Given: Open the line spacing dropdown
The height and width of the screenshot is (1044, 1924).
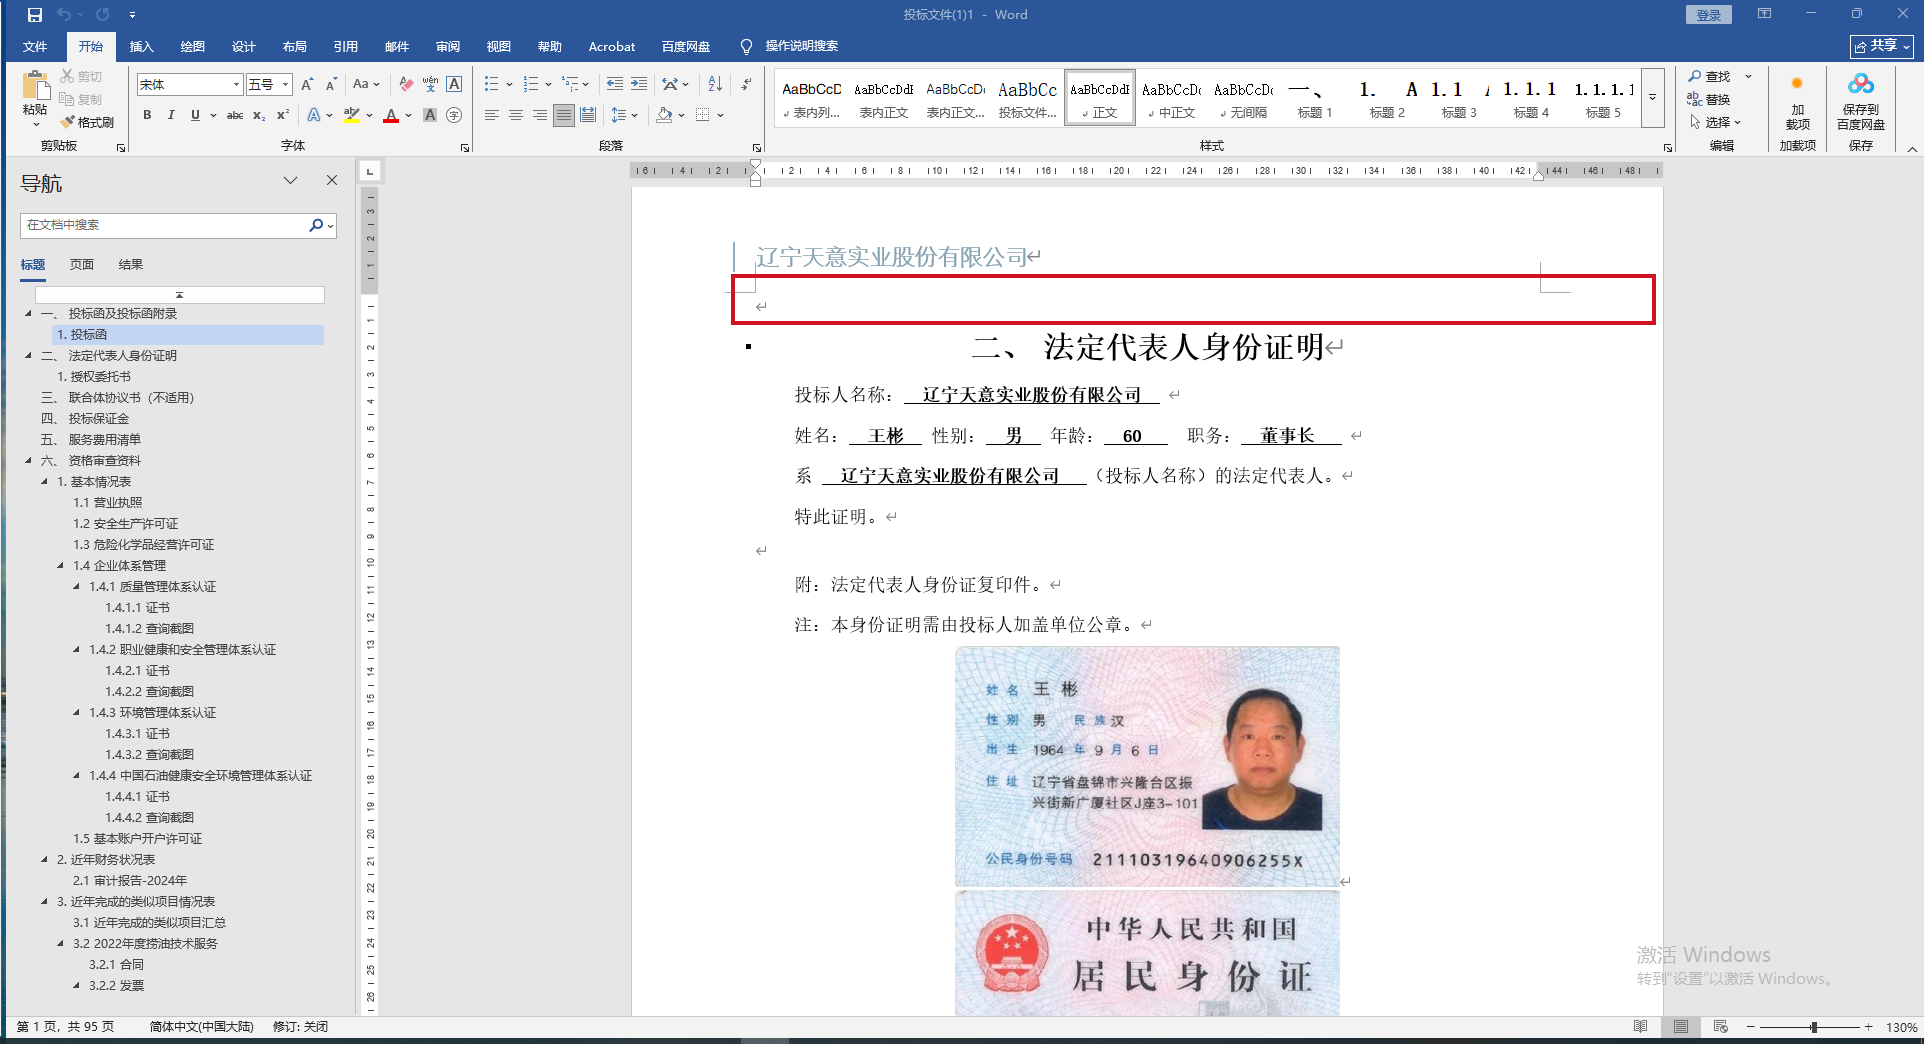Looking at the screenshot, I should [x=634, y=115].
